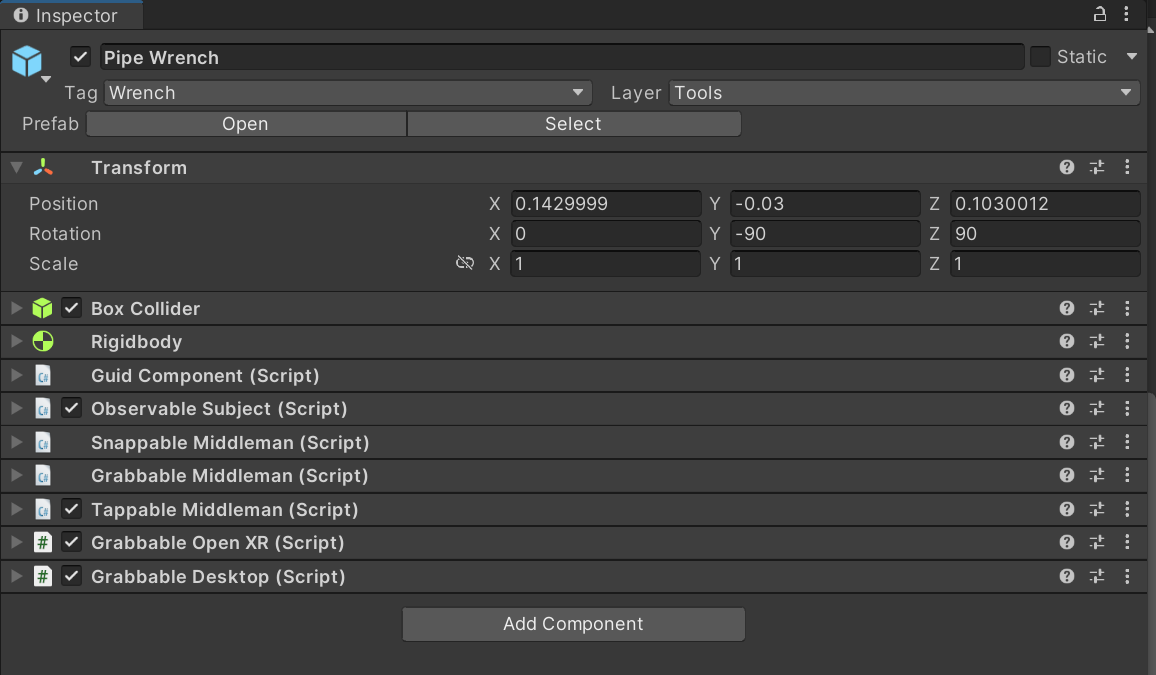
Task: Click the Guid Component help icon
Action: (1067, 376)
